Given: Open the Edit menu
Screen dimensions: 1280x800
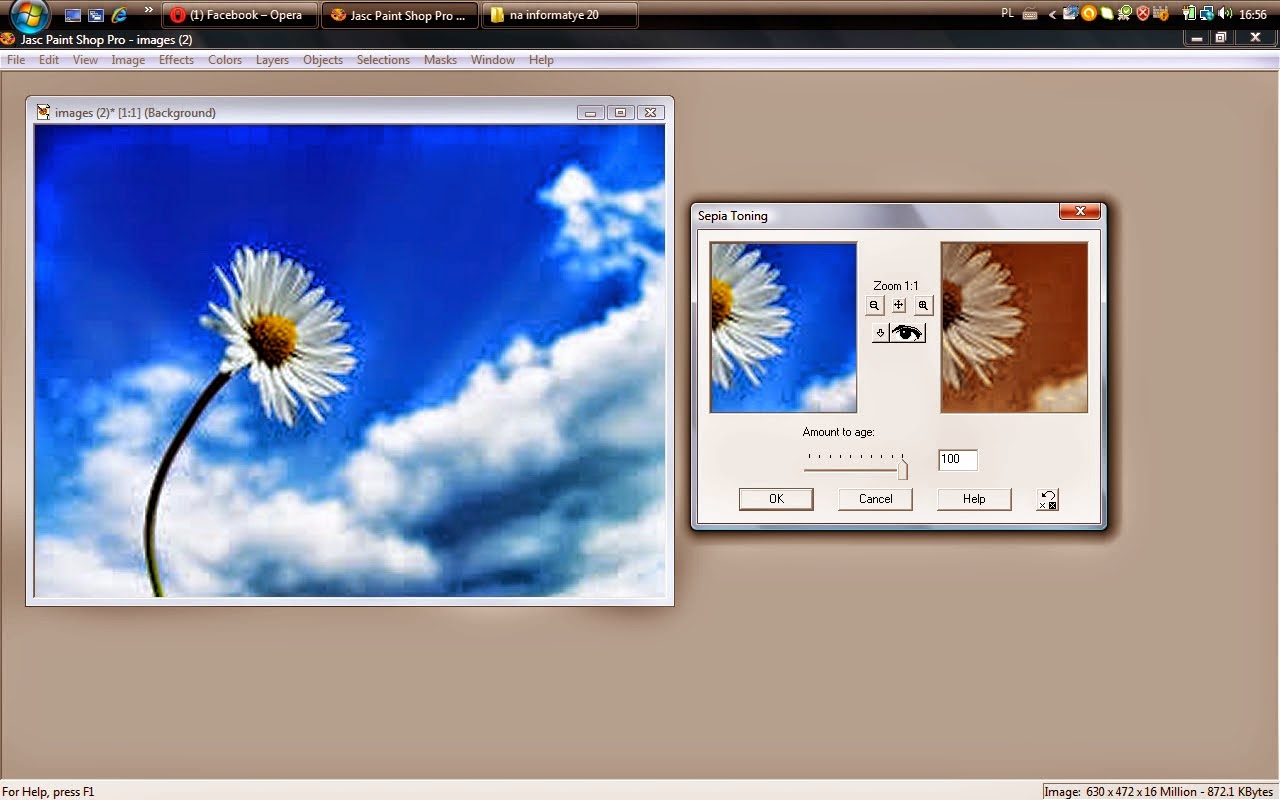Looking at the screenshot, I should click(x=49, y=60).
